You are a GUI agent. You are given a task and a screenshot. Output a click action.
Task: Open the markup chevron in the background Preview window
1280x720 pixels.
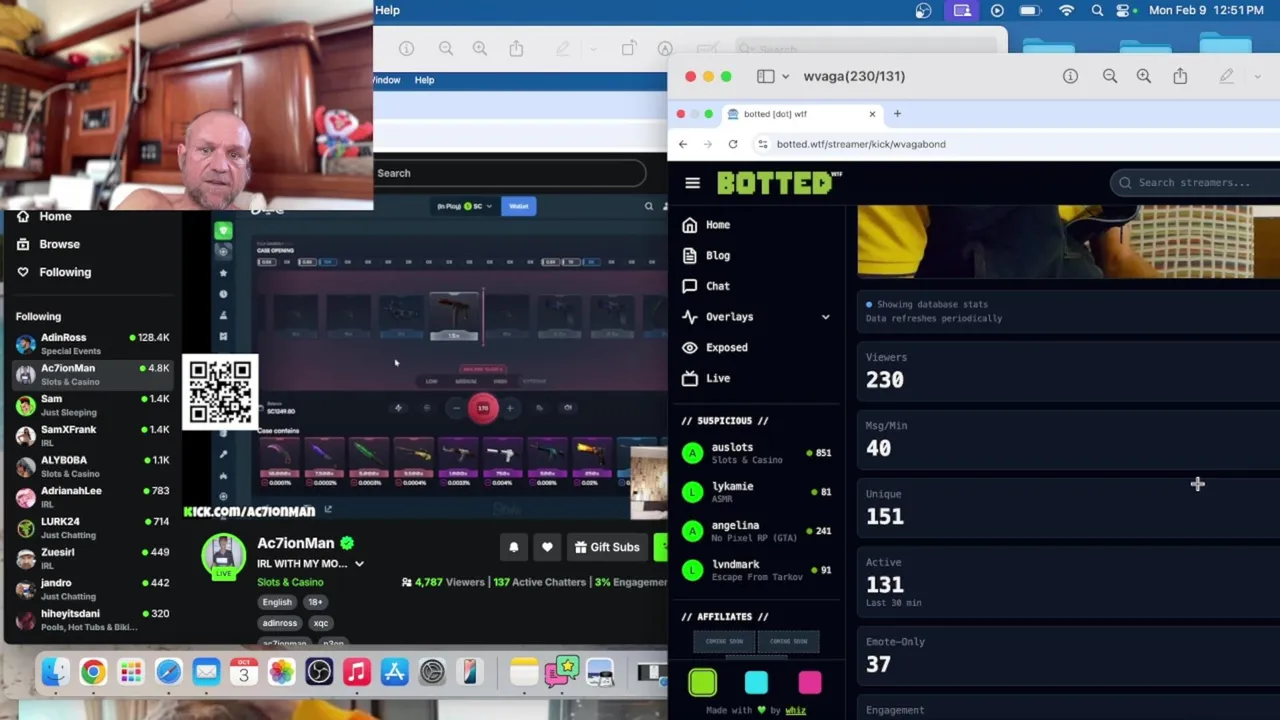593,48
